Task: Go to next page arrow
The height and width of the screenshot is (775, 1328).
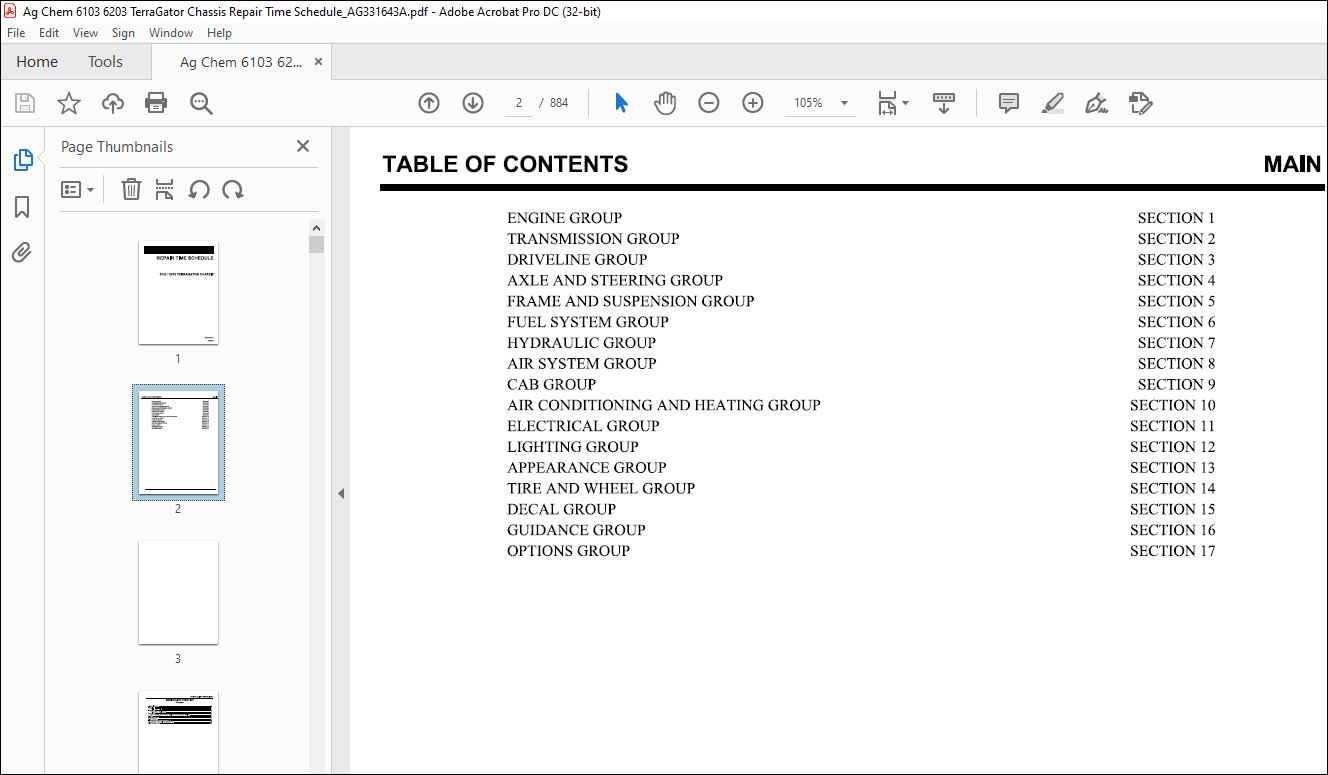Action: (473, 103)
